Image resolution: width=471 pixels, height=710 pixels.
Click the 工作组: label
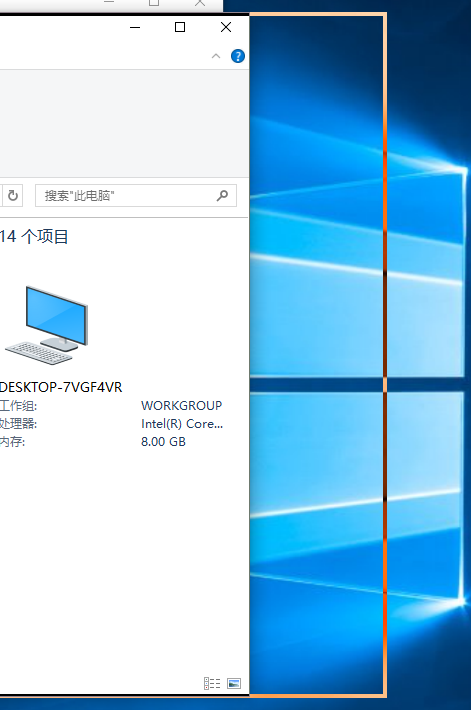(18, 406)
